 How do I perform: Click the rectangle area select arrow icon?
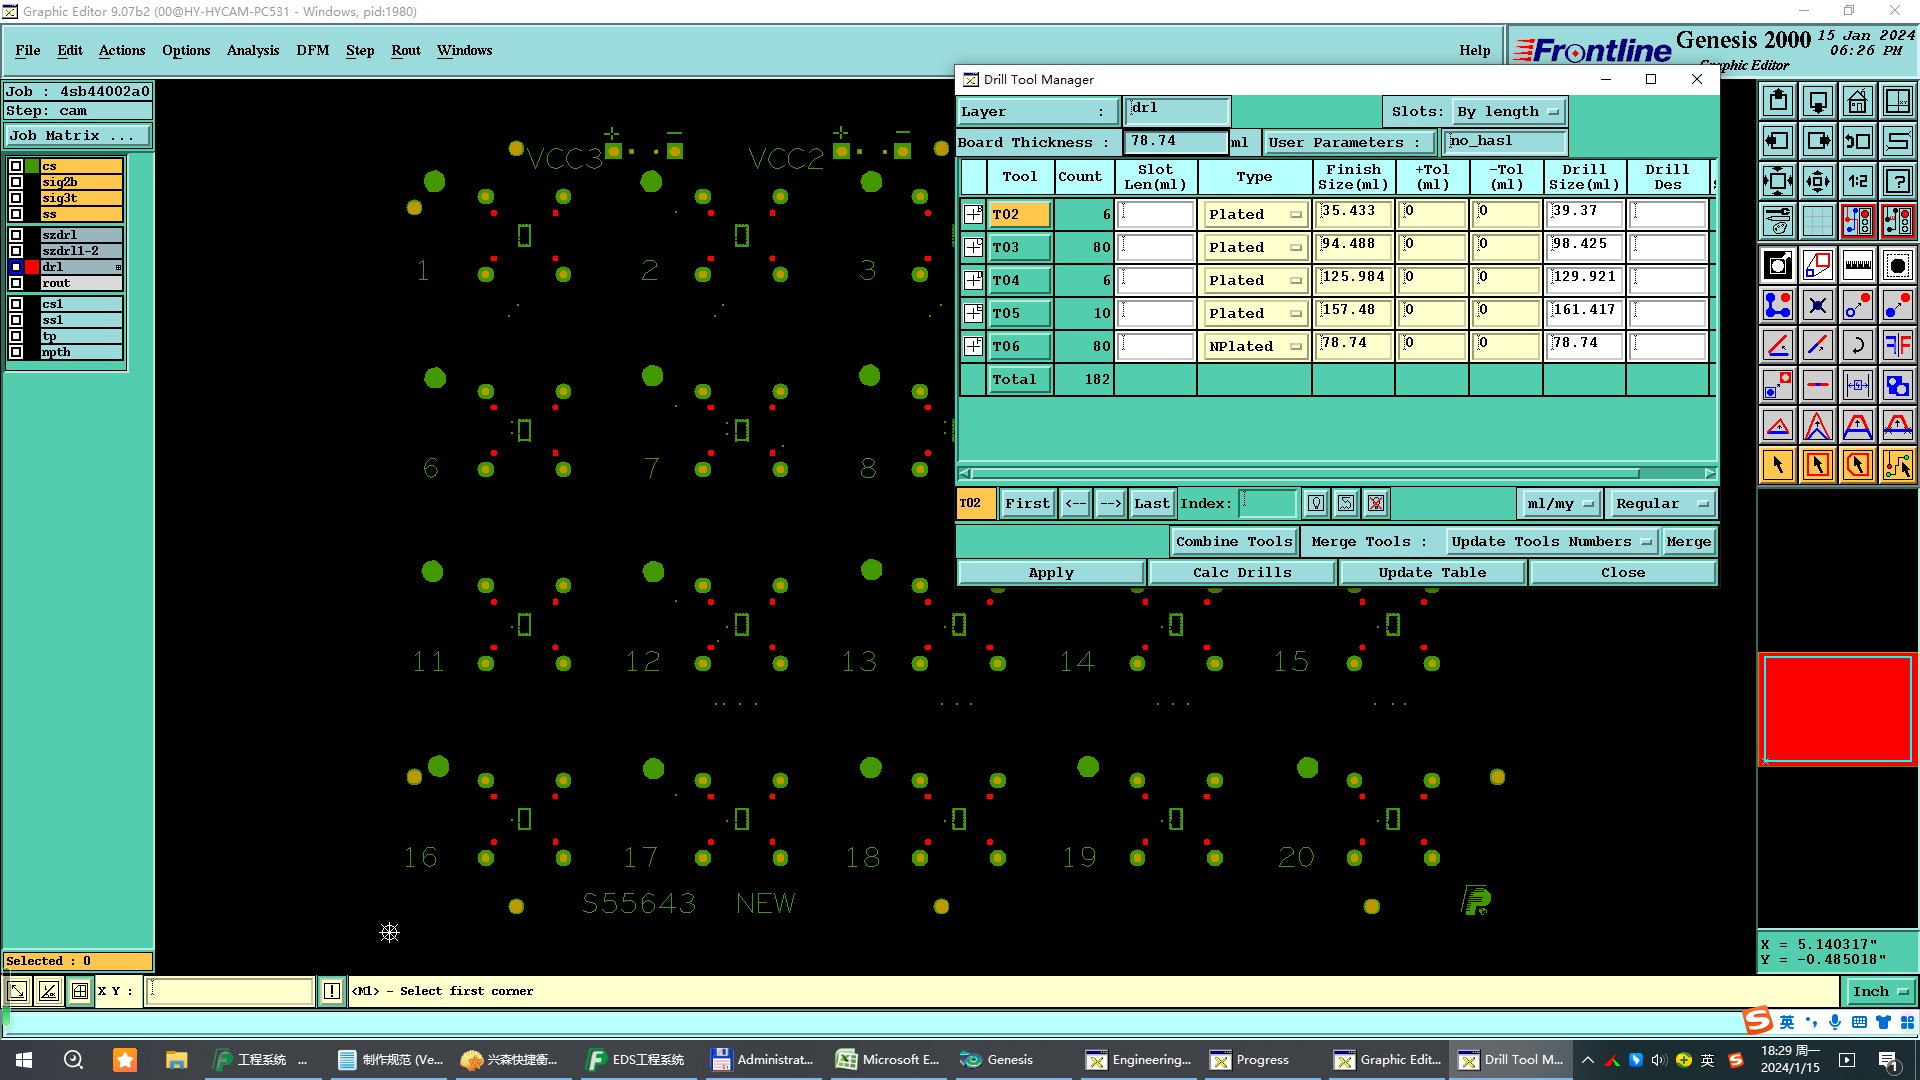click(x=1818, y=465)
